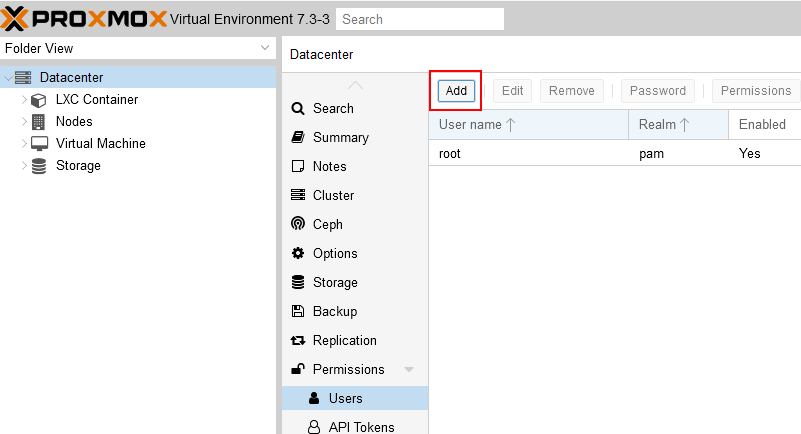Click the LXC Container cube icon
This screenshot has height=434, width=801.
click(38, 100)
